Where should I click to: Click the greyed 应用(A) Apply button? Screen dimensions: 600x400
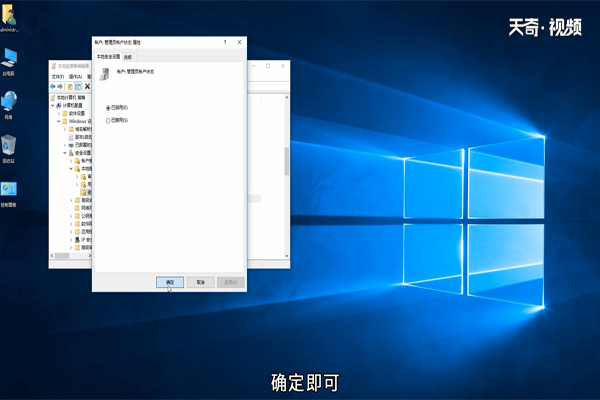[231, 282]
